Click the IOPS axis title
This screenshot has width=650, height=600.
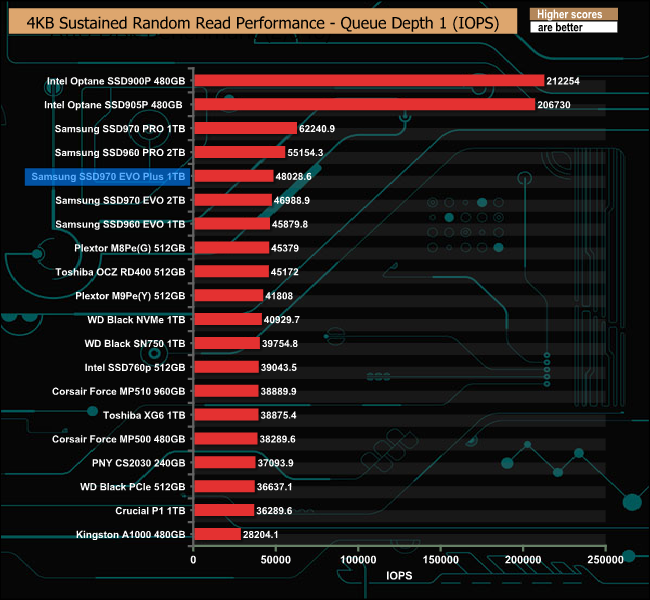399,576
